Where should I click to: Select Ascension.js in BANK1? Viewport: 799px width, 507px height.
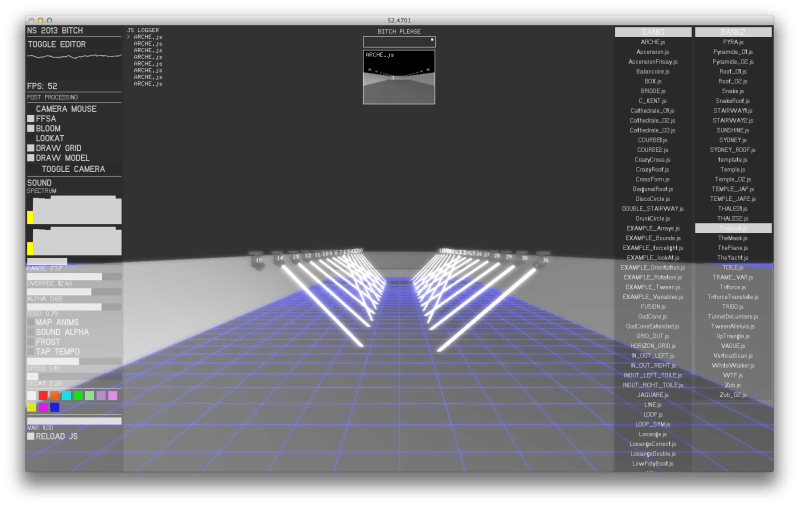[653, 52]
